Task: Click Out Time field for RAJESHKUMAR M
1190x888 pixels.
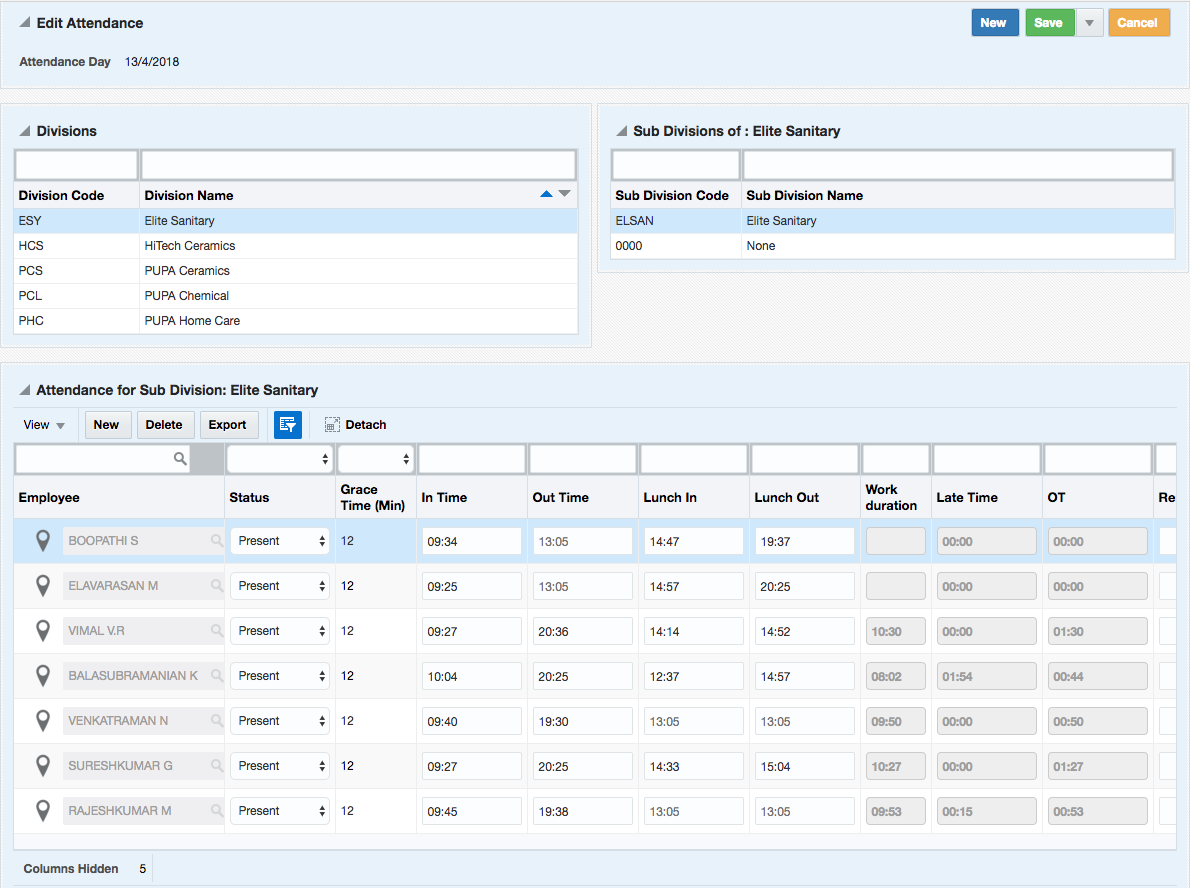Action: [x=583, y=811]
